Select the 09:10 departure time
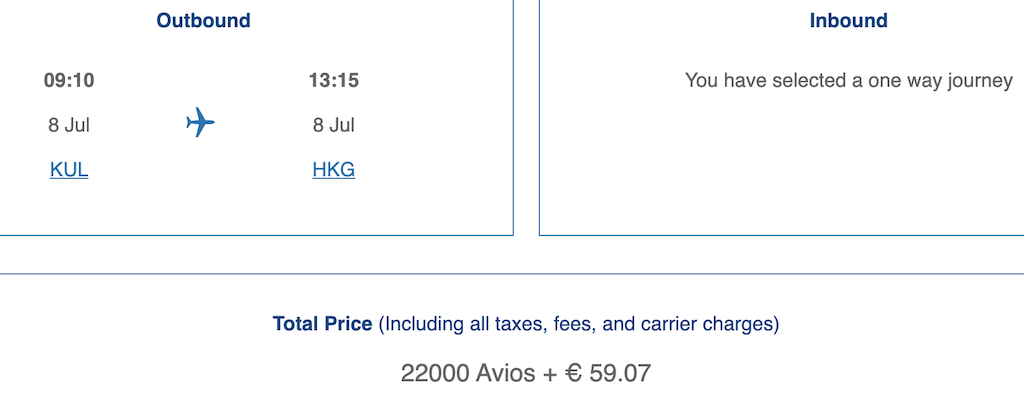This screenshot has height=405, width=1024. pyautogui.click(x=69, y=81)
